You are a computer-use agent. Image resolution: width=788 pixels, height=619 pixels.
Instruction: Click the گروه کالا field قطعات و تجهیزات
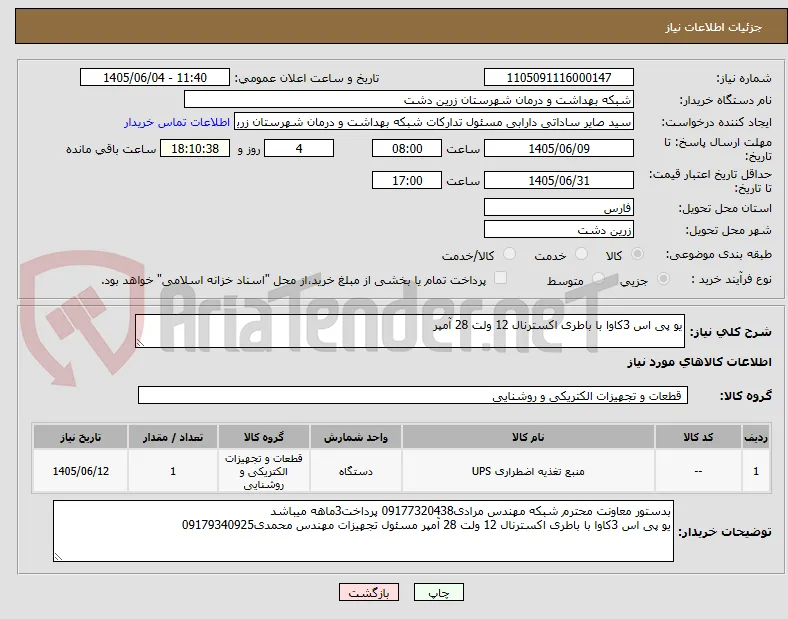coord(413,395)
